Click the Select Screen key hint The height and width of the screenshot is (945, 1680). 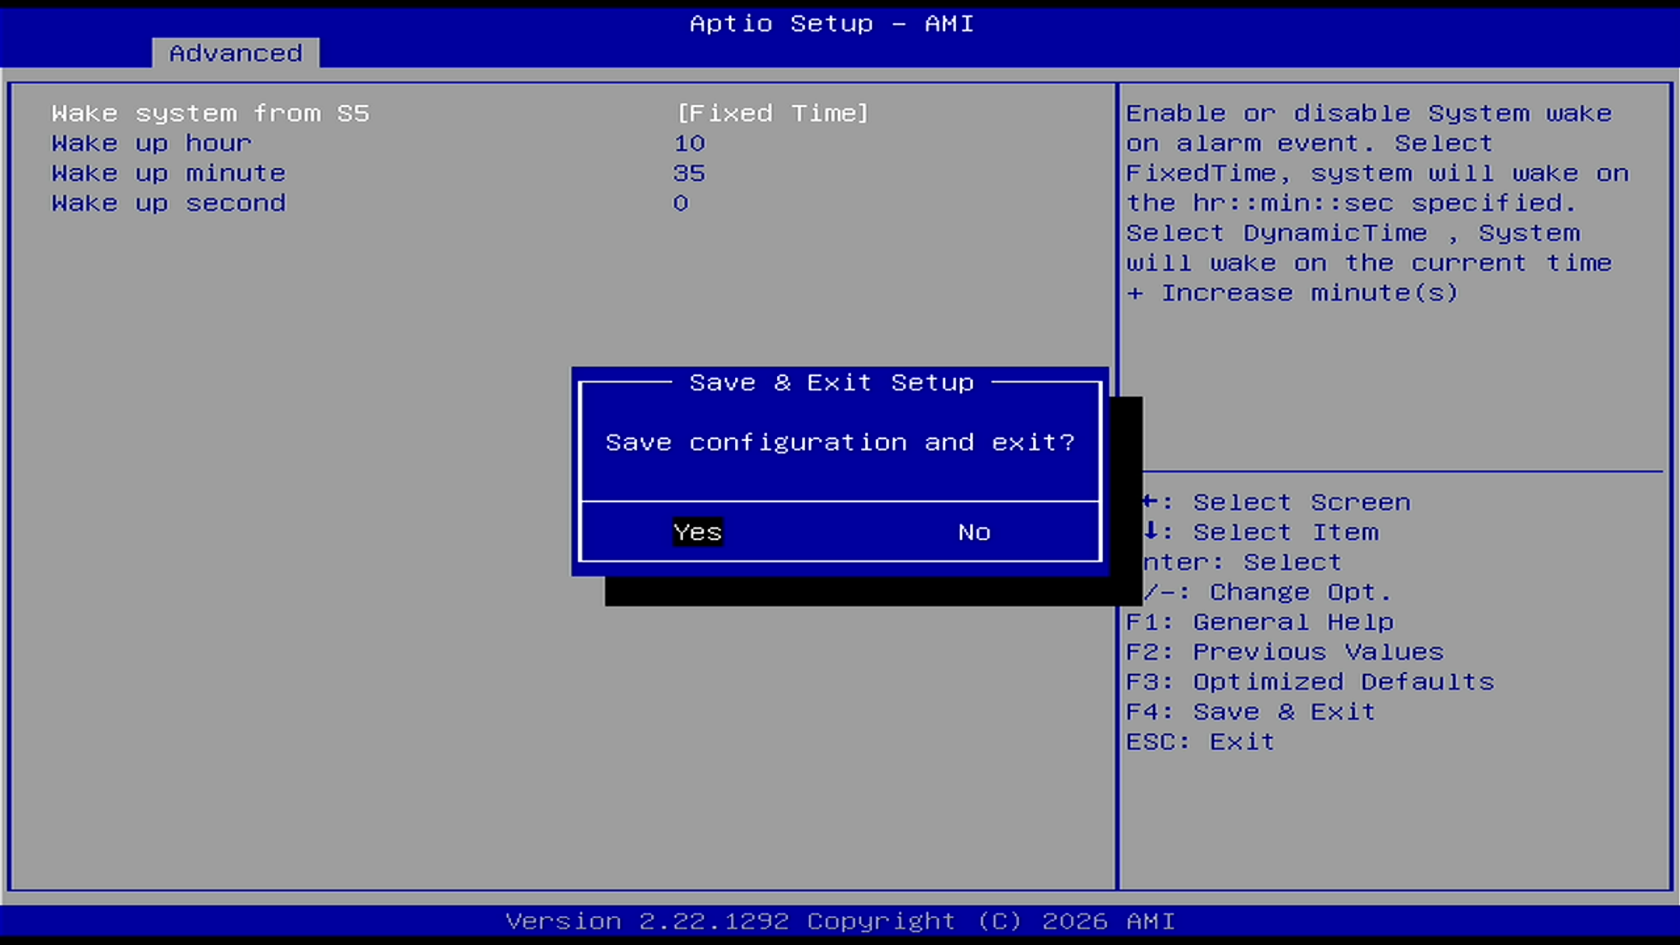[1277, 502]
